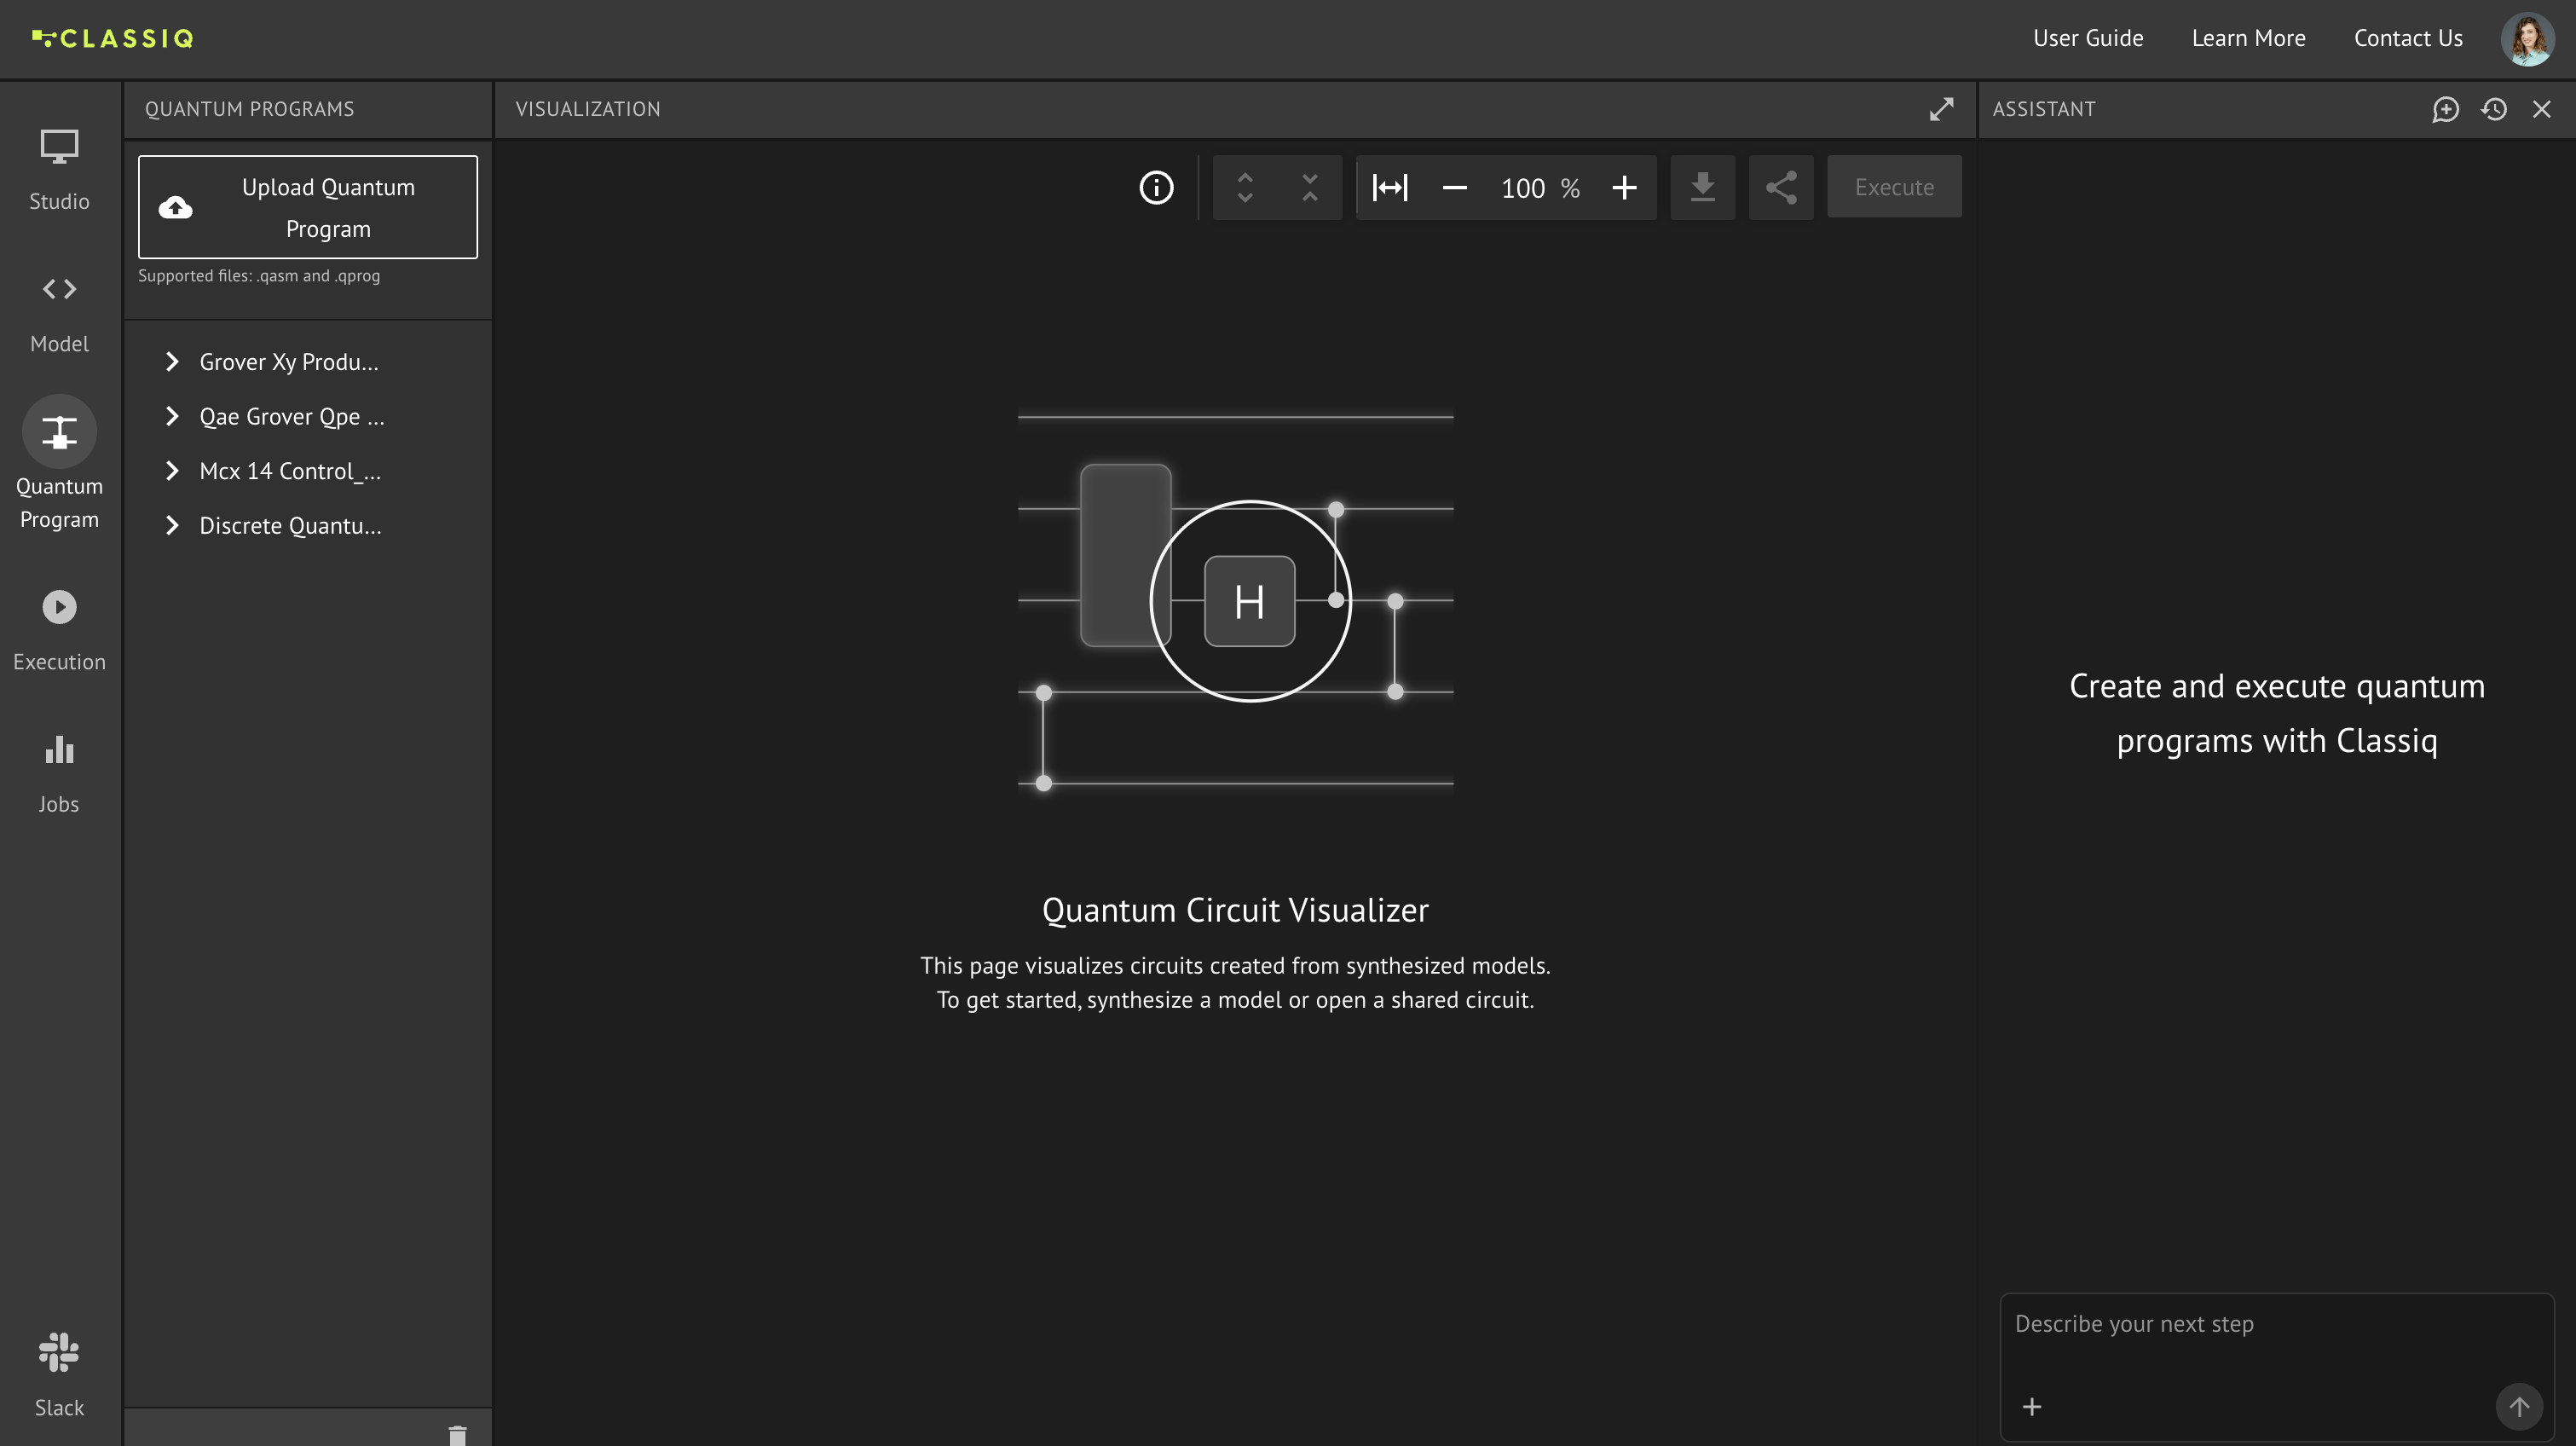Zoom in with the plus button

(x=1625, y=187)
